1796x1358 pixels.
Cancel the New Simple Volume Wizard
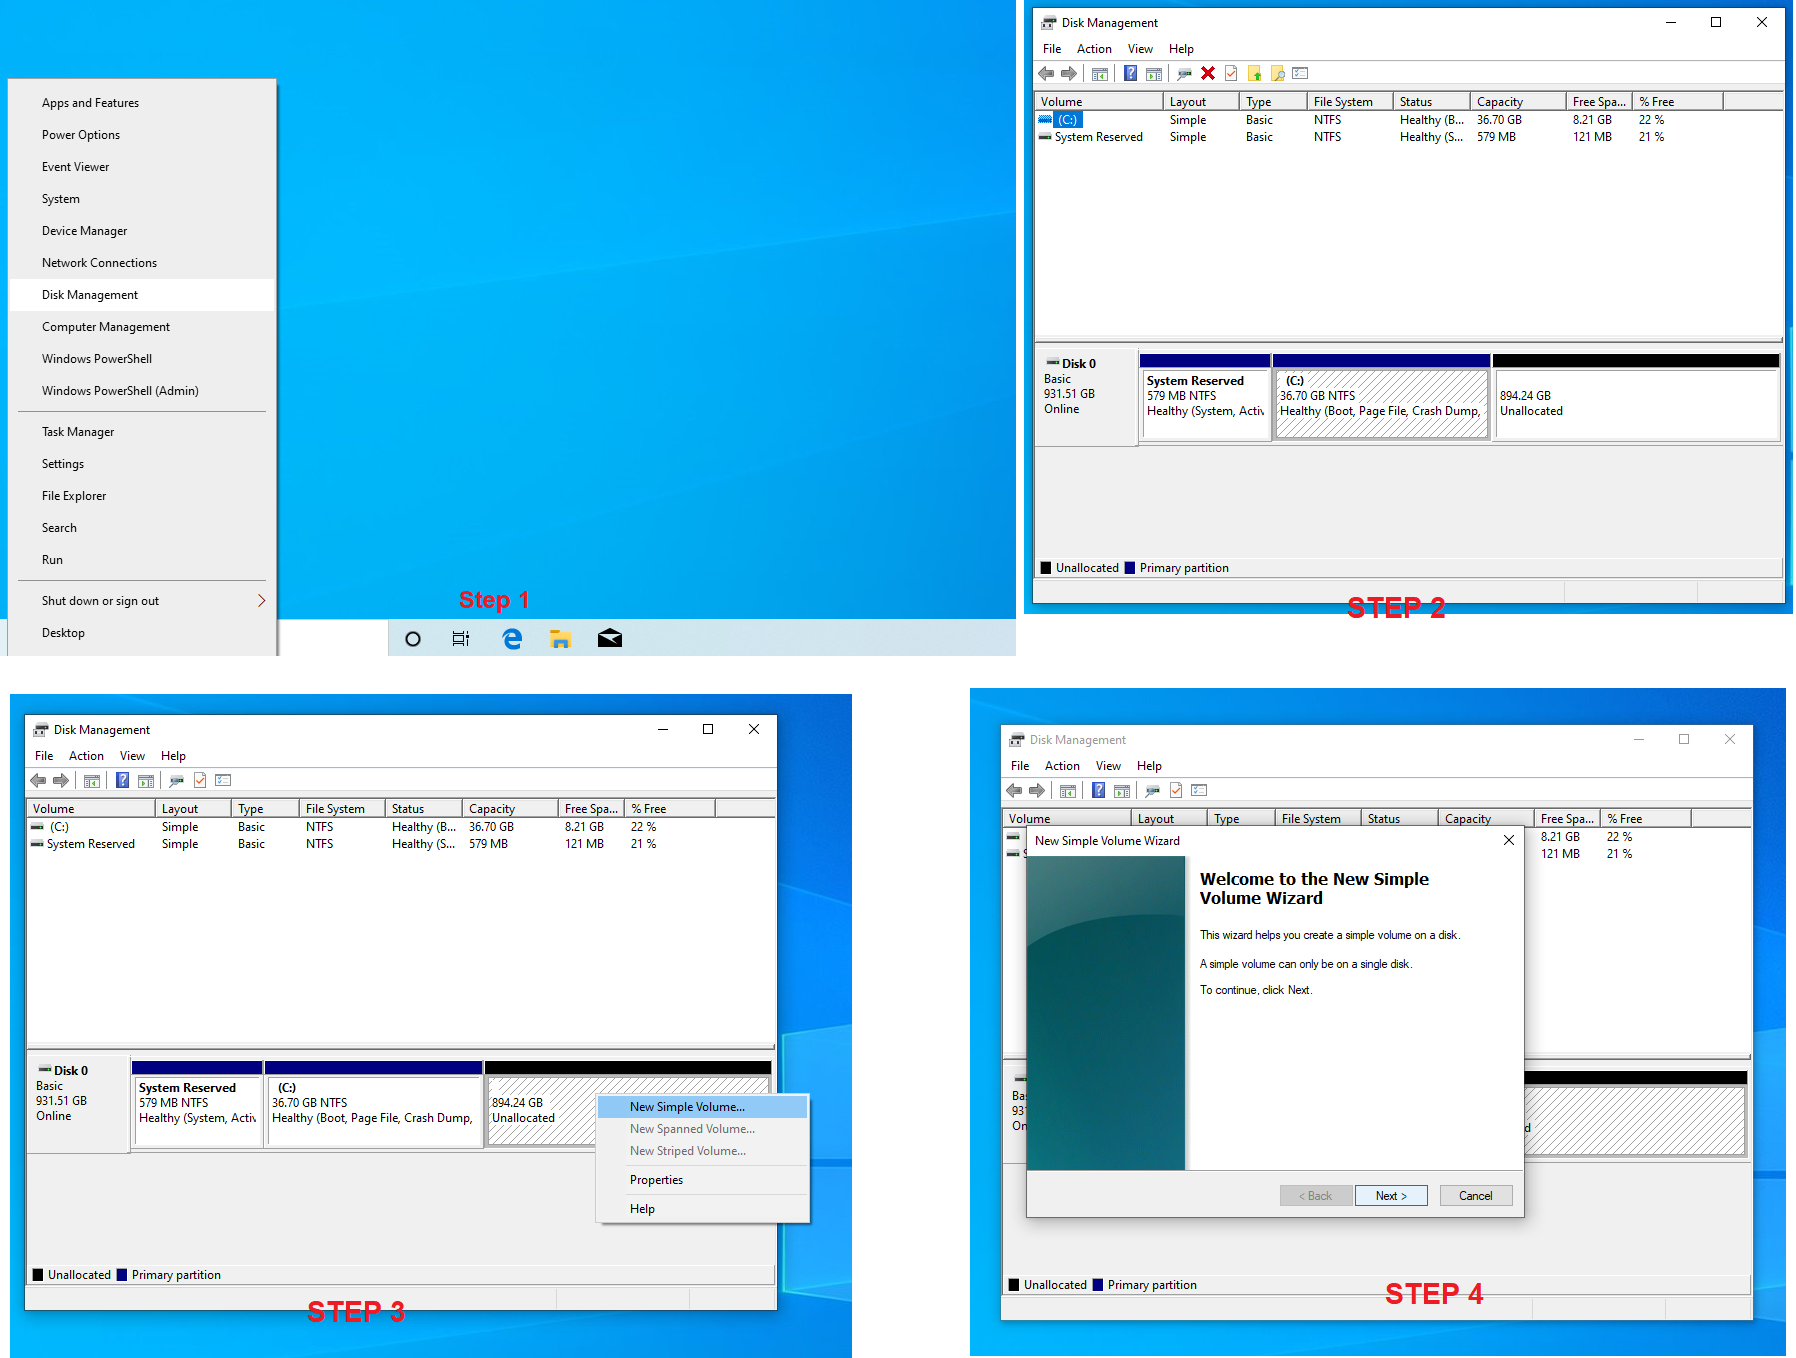[x=1475, y=1196]
